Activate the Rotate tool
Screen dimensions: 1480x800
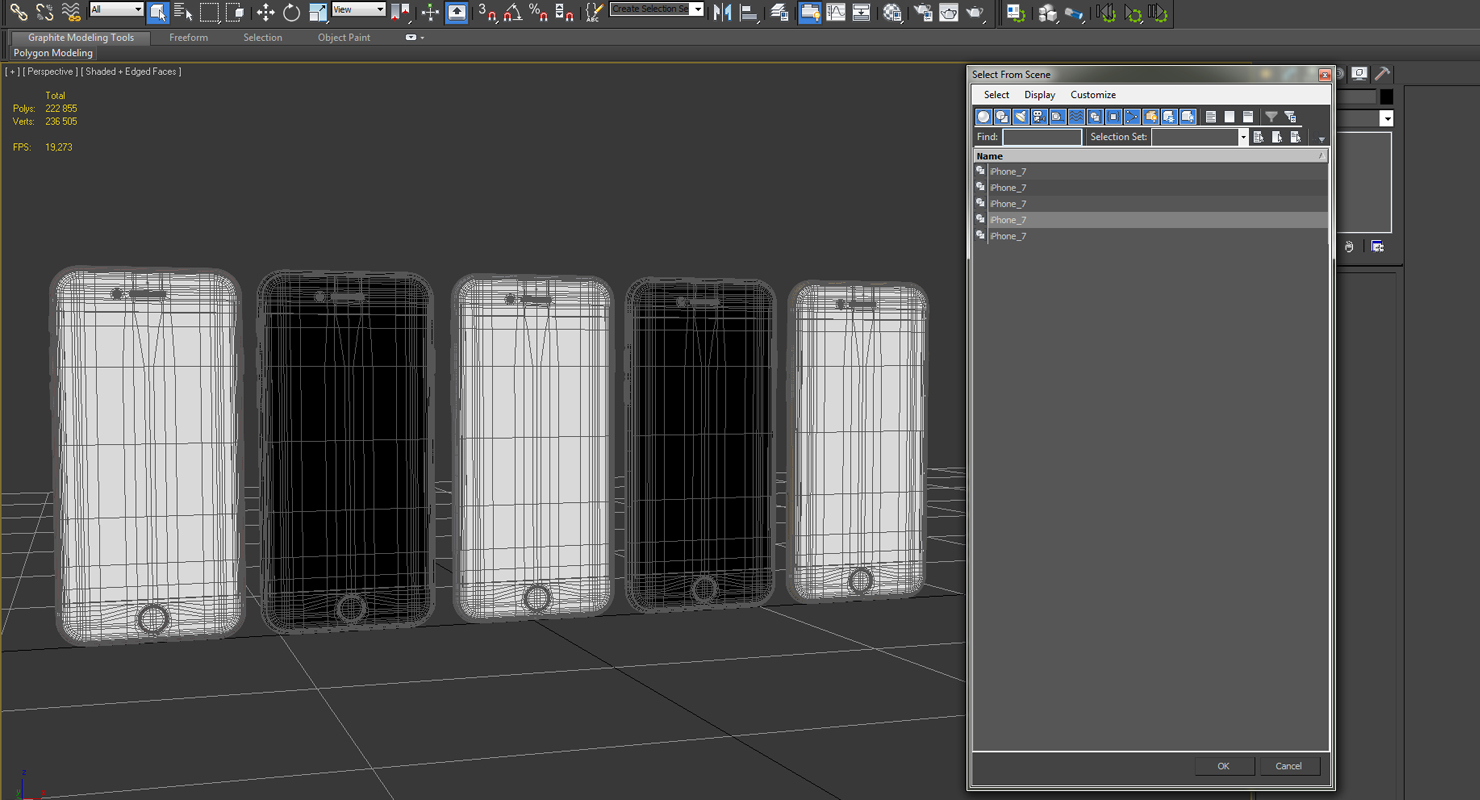(x=291, y=12)
